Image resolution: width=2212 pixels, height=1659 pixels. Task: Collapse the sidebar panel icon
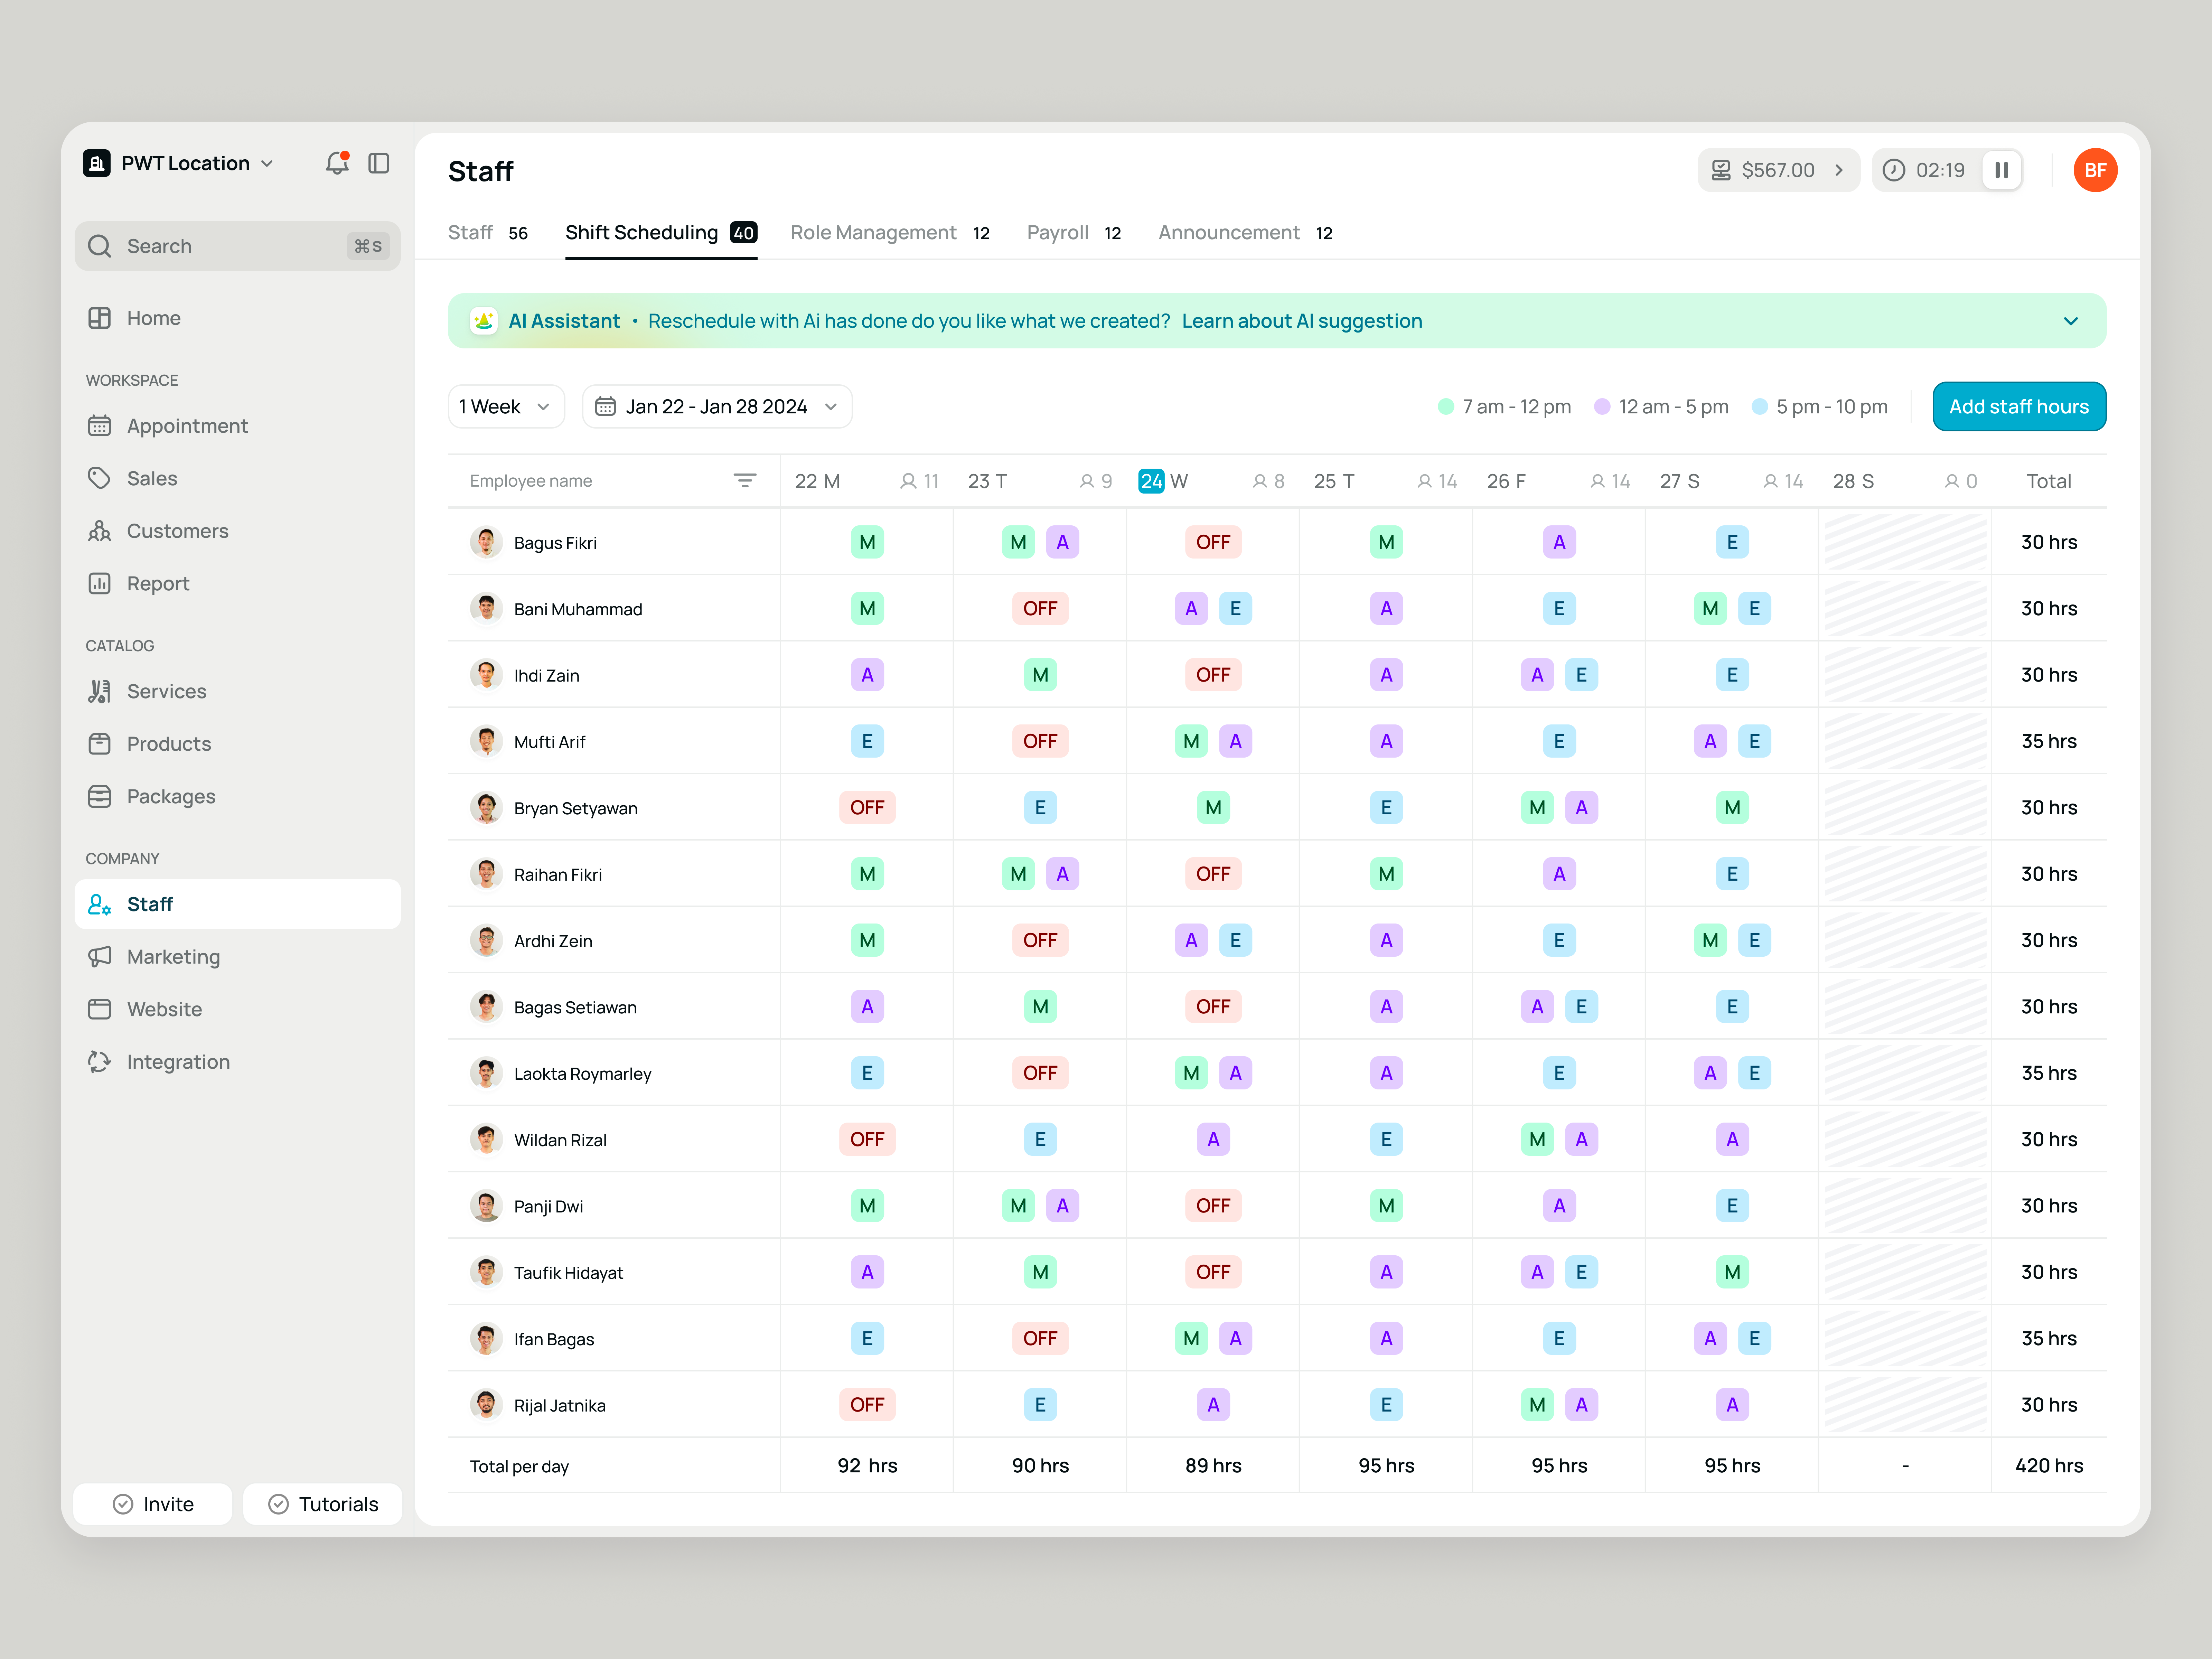(x=379, y=163)
